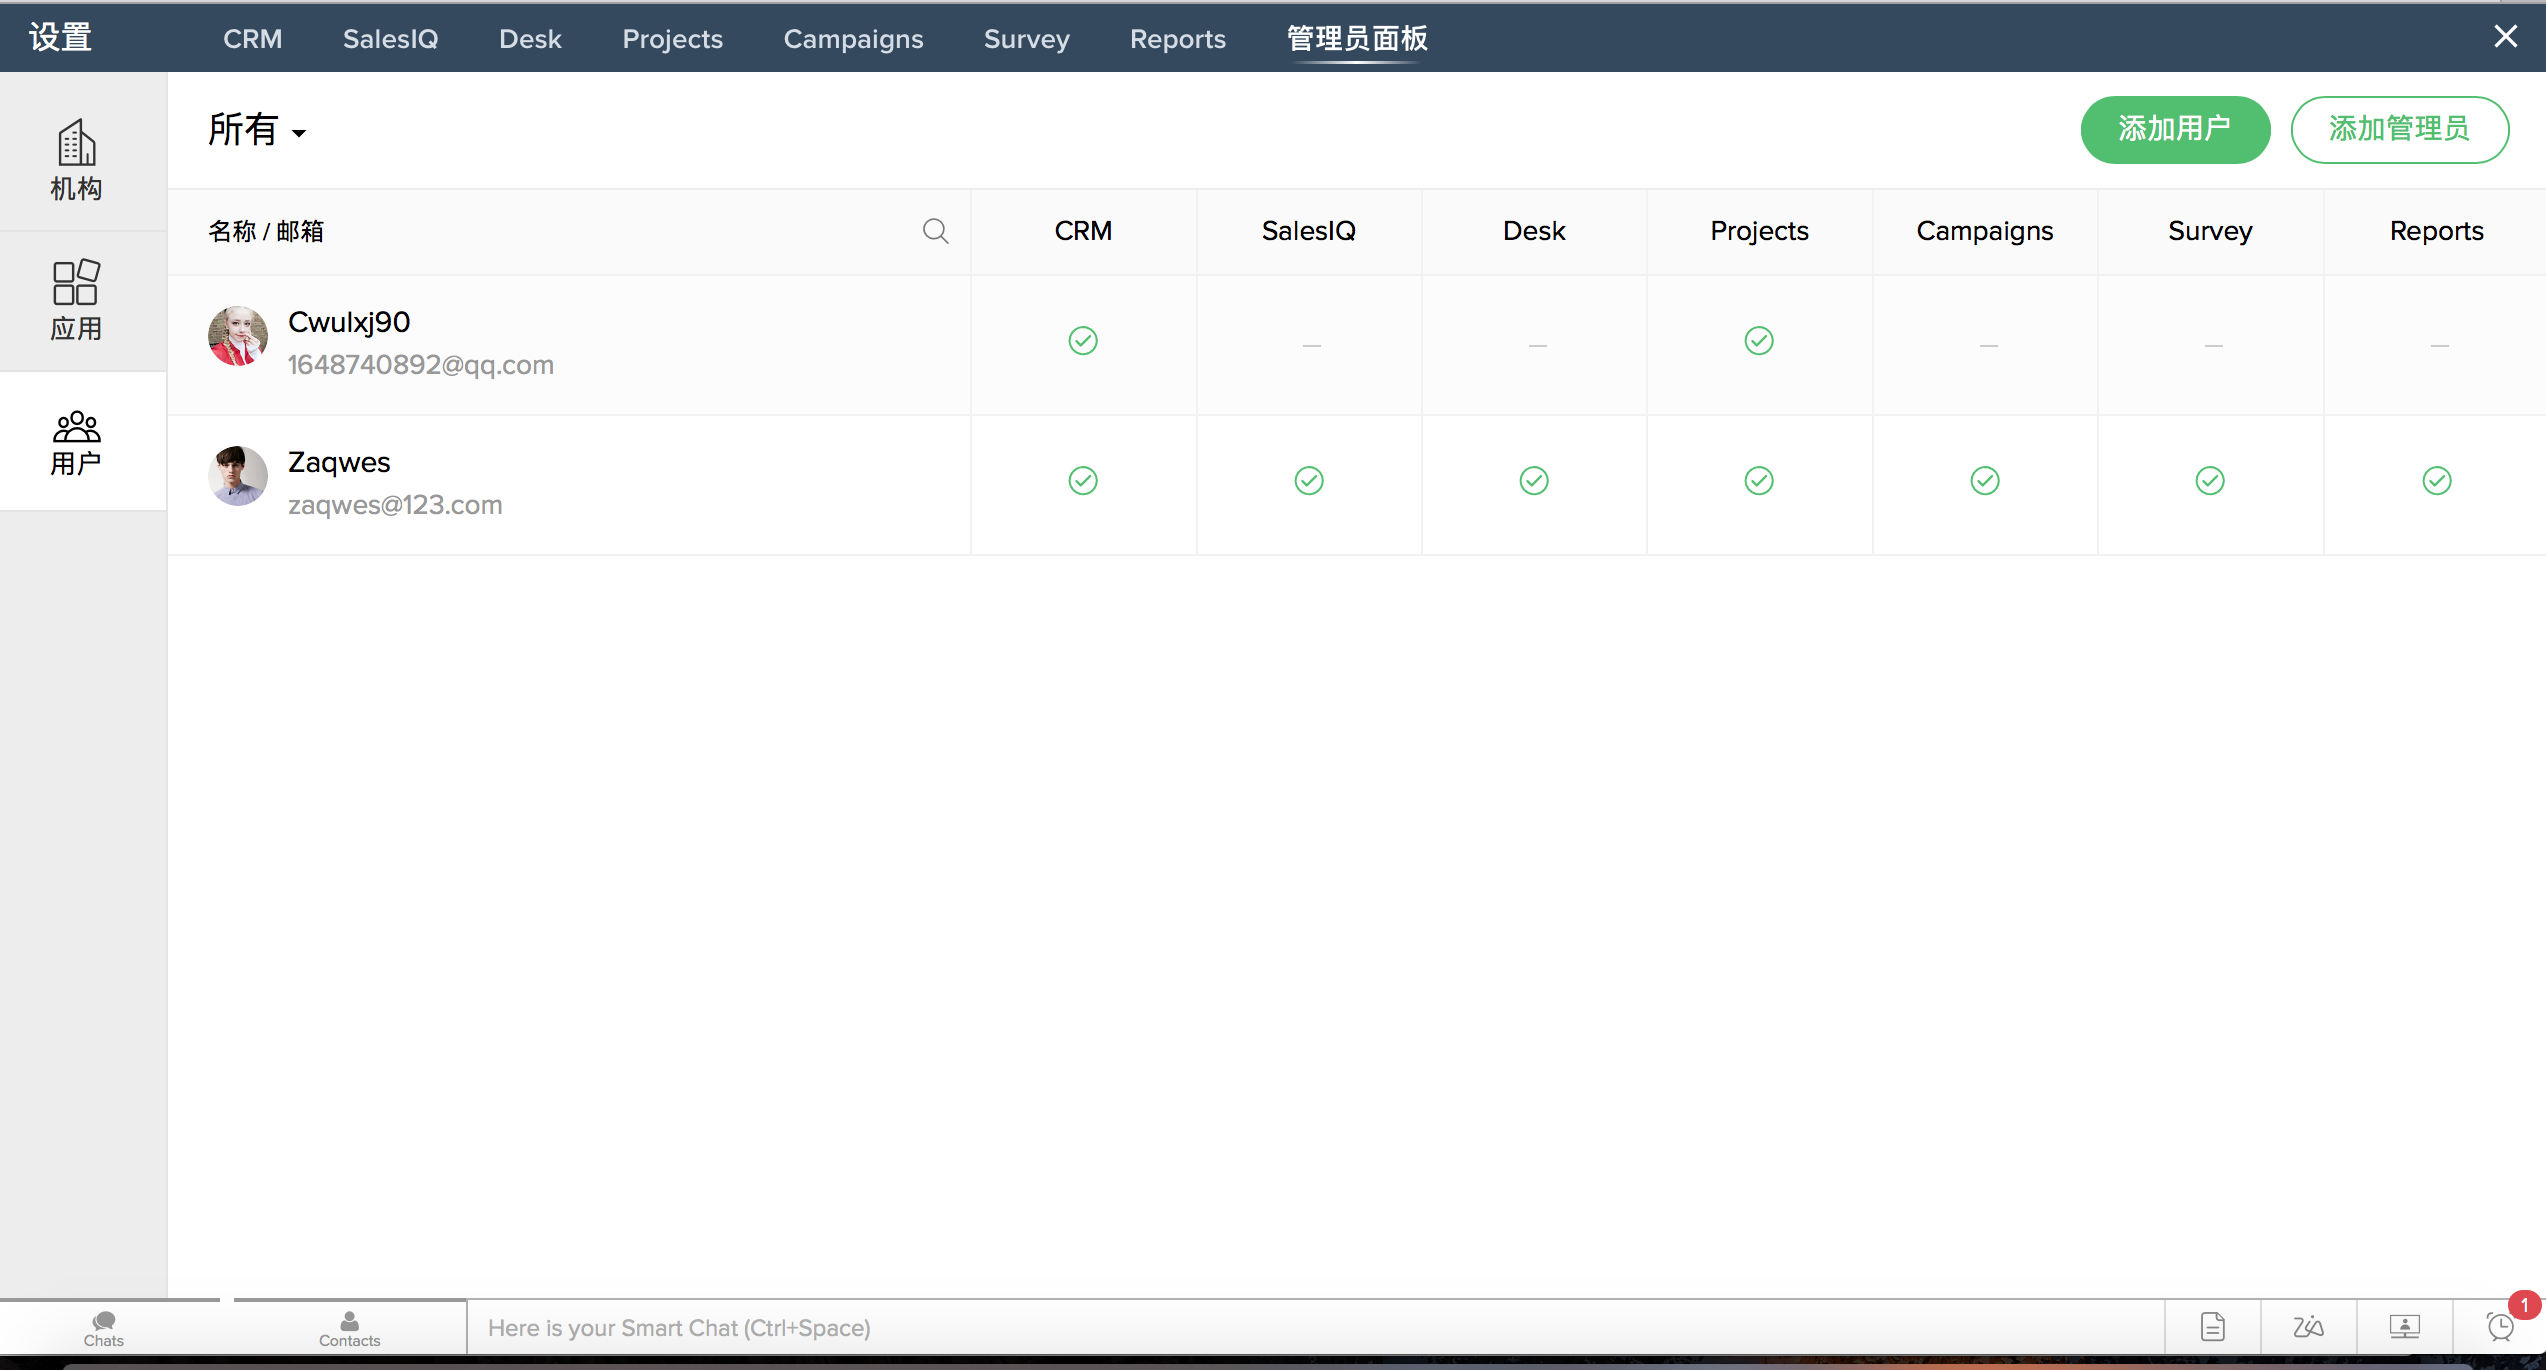Click Zaqwes's profile avatar thumbnail

(238, 476)
